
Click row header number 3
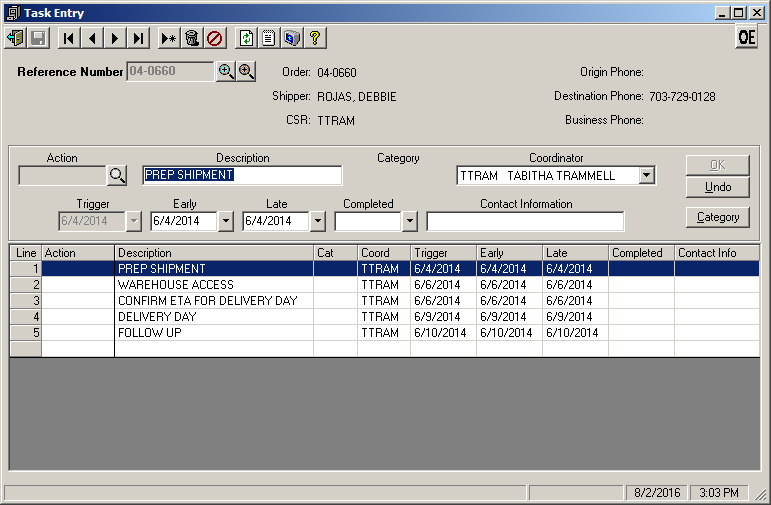click(x=26, y=300)
